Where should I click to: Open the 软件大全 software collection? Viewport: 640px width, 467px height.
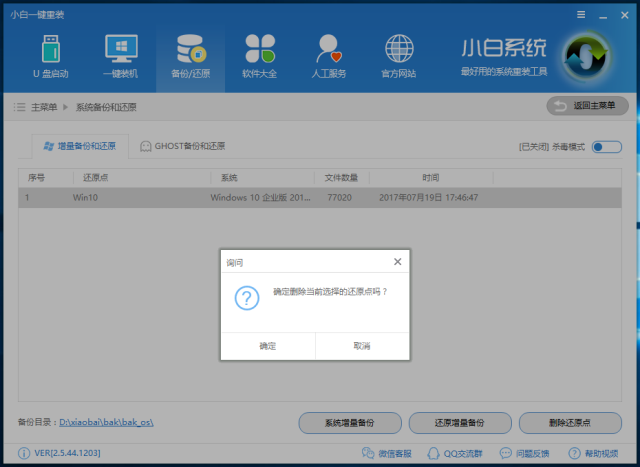(x=260, y=56)
